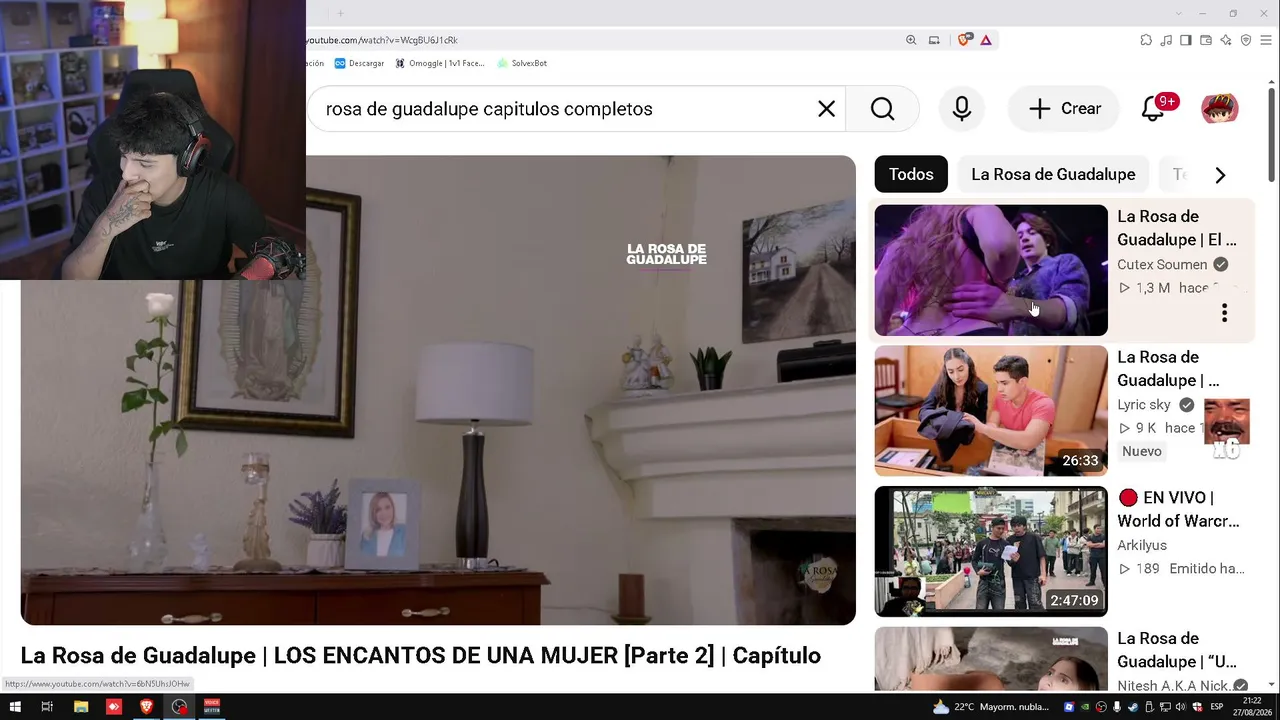1280x720 pixels.
Task: Select the Todos filter chip
Action: [x=911, y=174]
